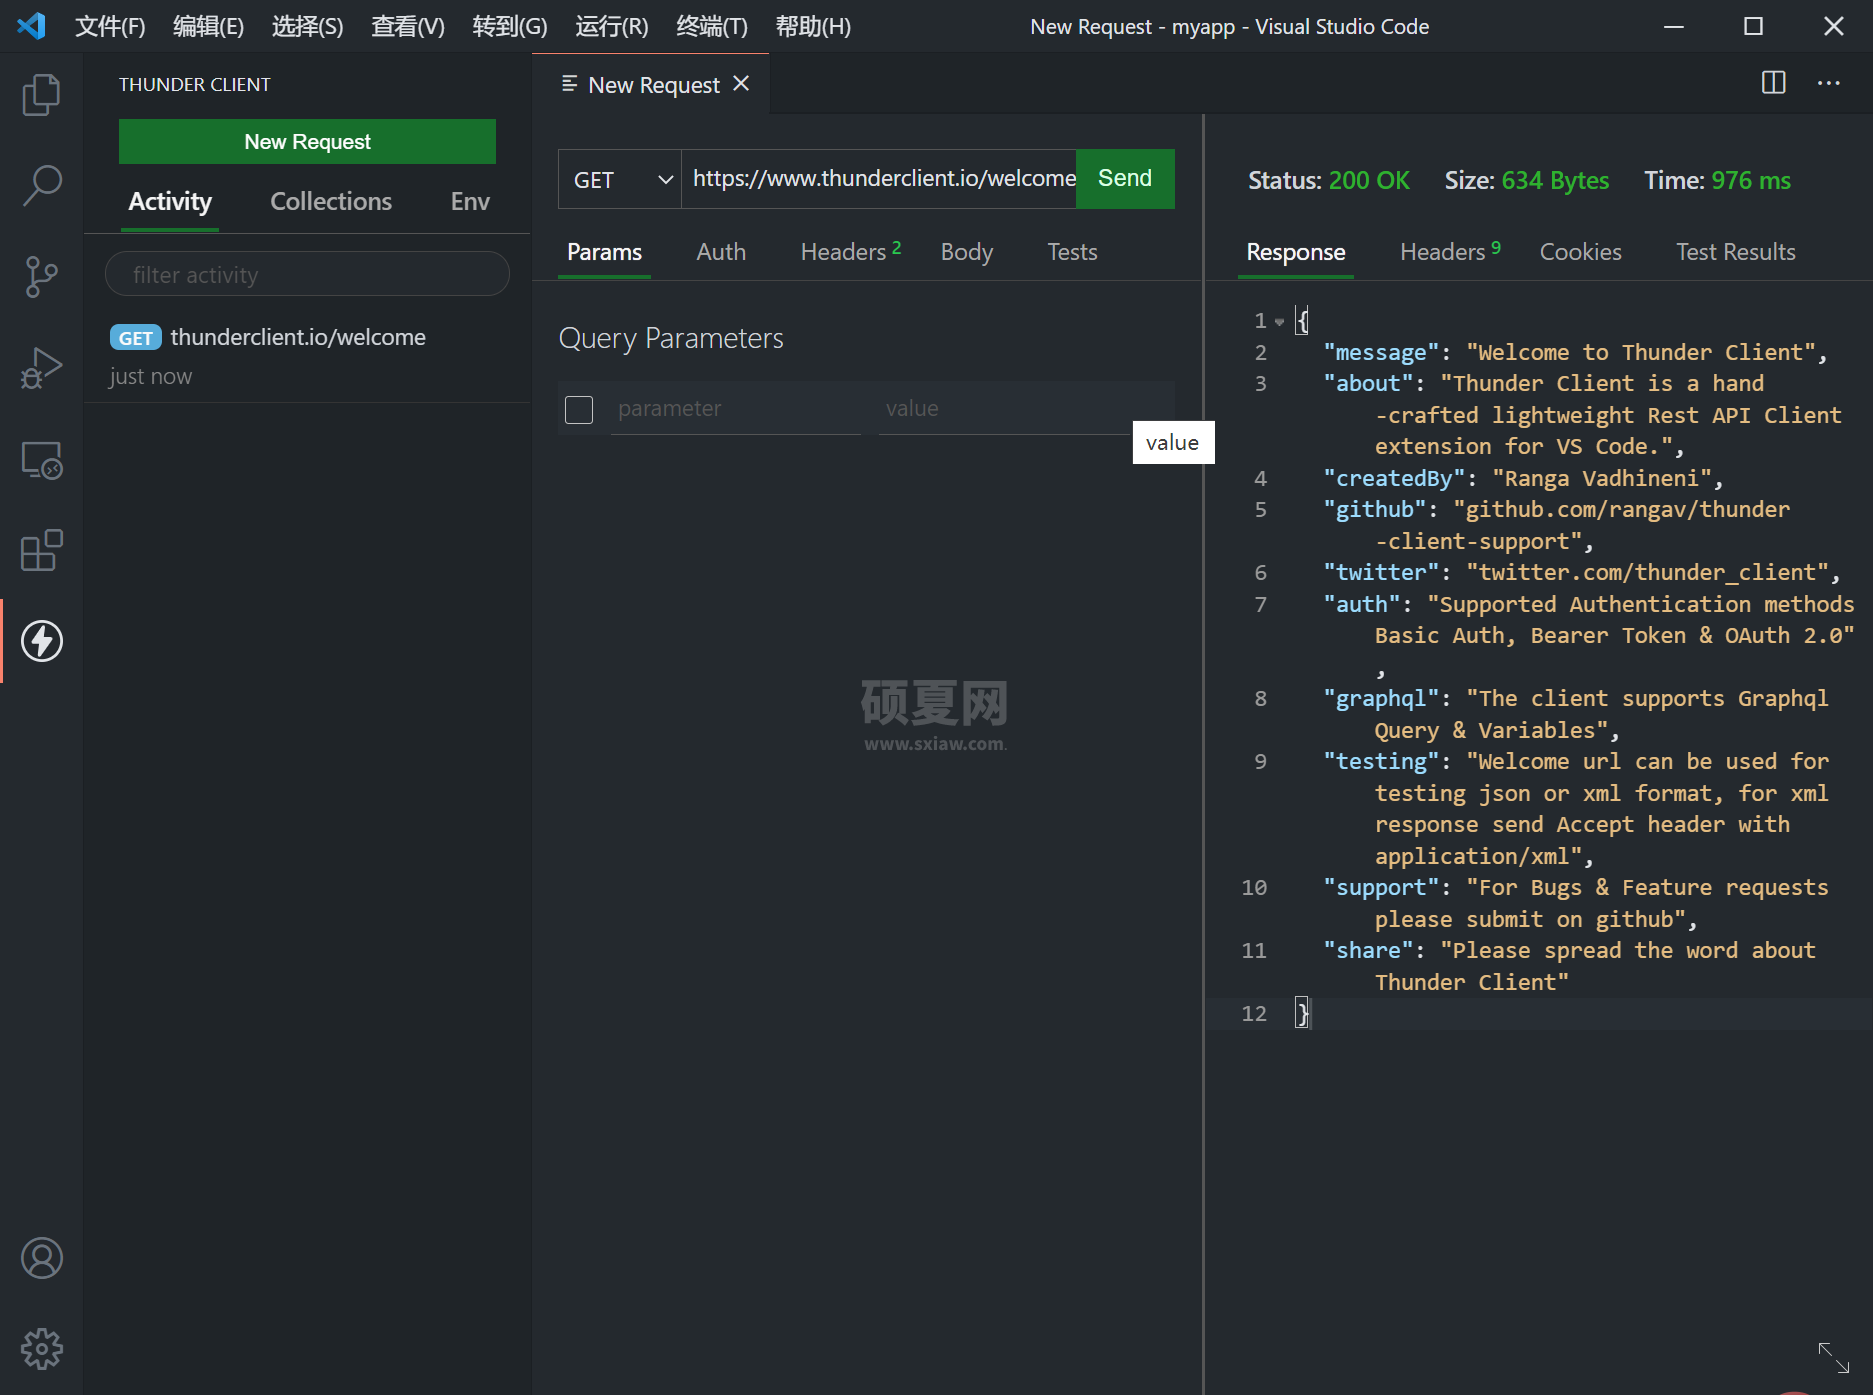The width and height of the screenshot is (1873, 1395).
Task: Click the closing brace on line 12
Action: pos(1302,1014)
